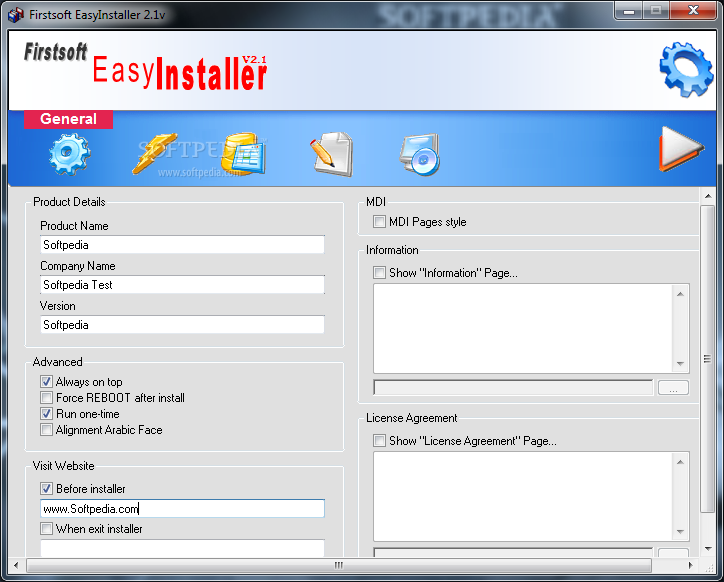Image resolution: width=724 pixels, height=582 pixels.
Task: Click the main vertical scrollbar thumb
Action: click(707, 359)
